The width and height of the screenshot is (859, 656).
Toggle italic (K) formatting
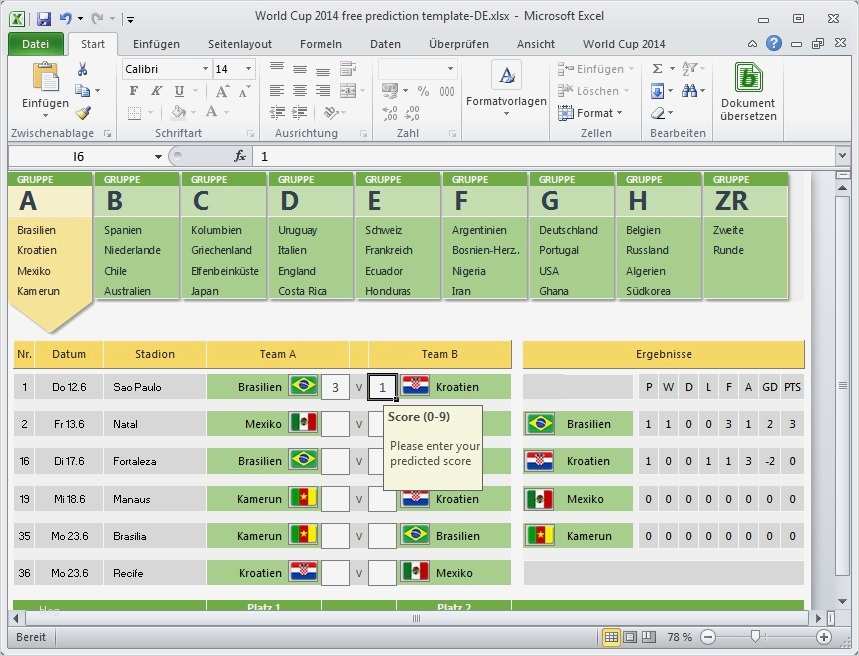[156, 91]
